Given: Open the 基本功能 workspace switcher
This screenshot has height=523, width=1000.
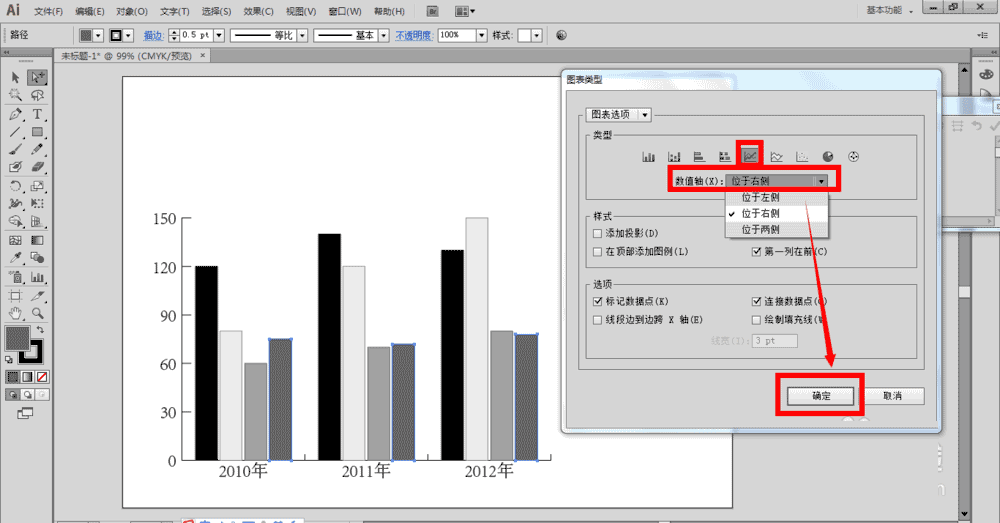Looking at the screenshot, I should coord(889,10).
